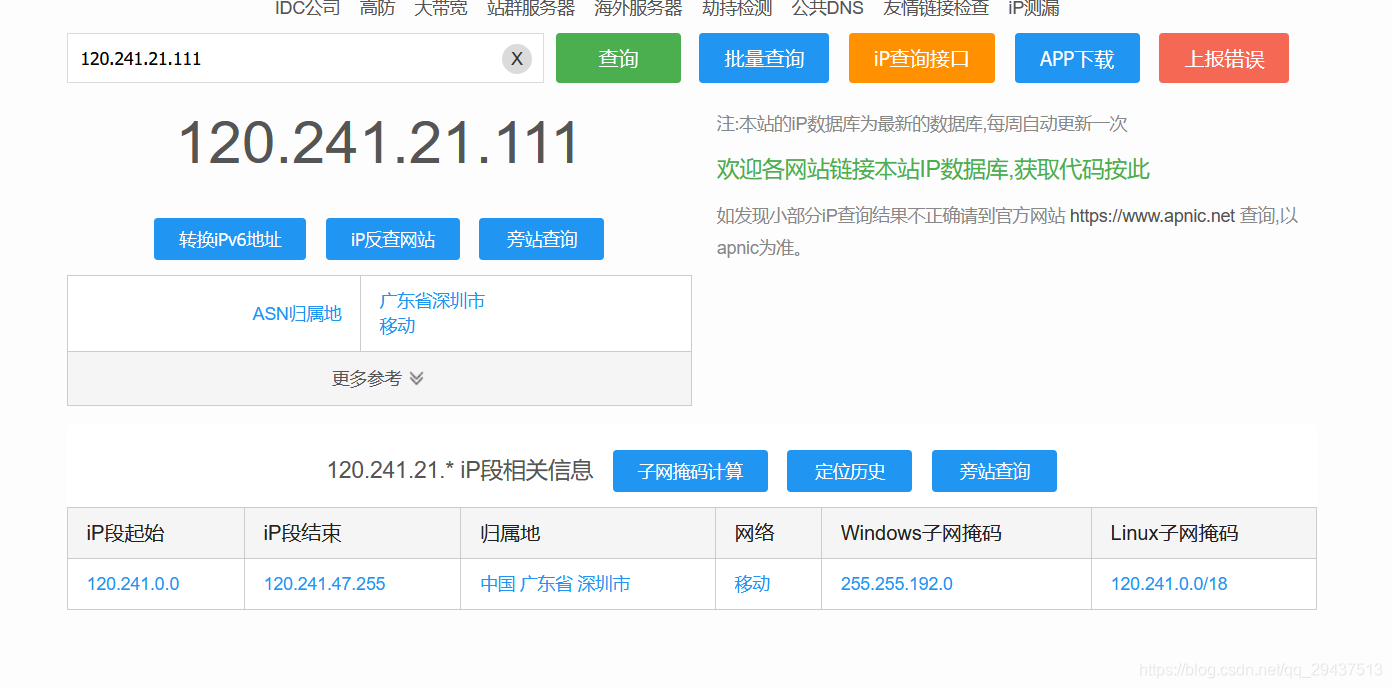Open 劫持检测 in top navigation
This screenshot has height=688, width=1392.
click(737, 8)
